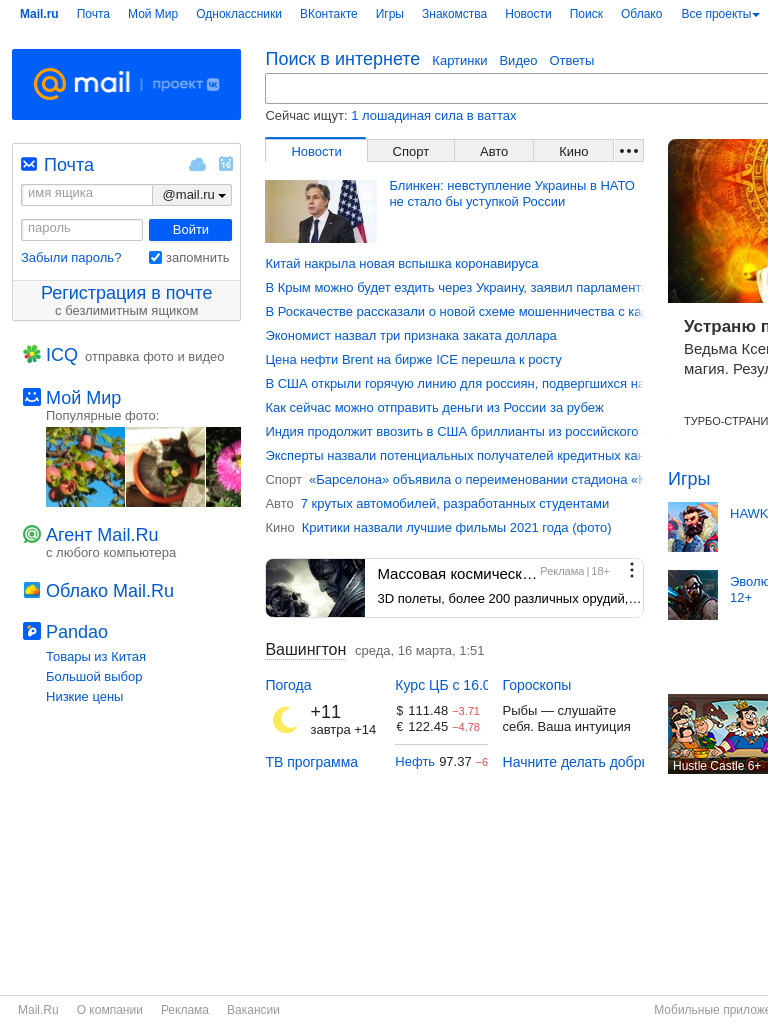Image resolution: width=768 pixels, height=1024 pixels.
Task: Click the internet search input box
Action: click(517, 88)
